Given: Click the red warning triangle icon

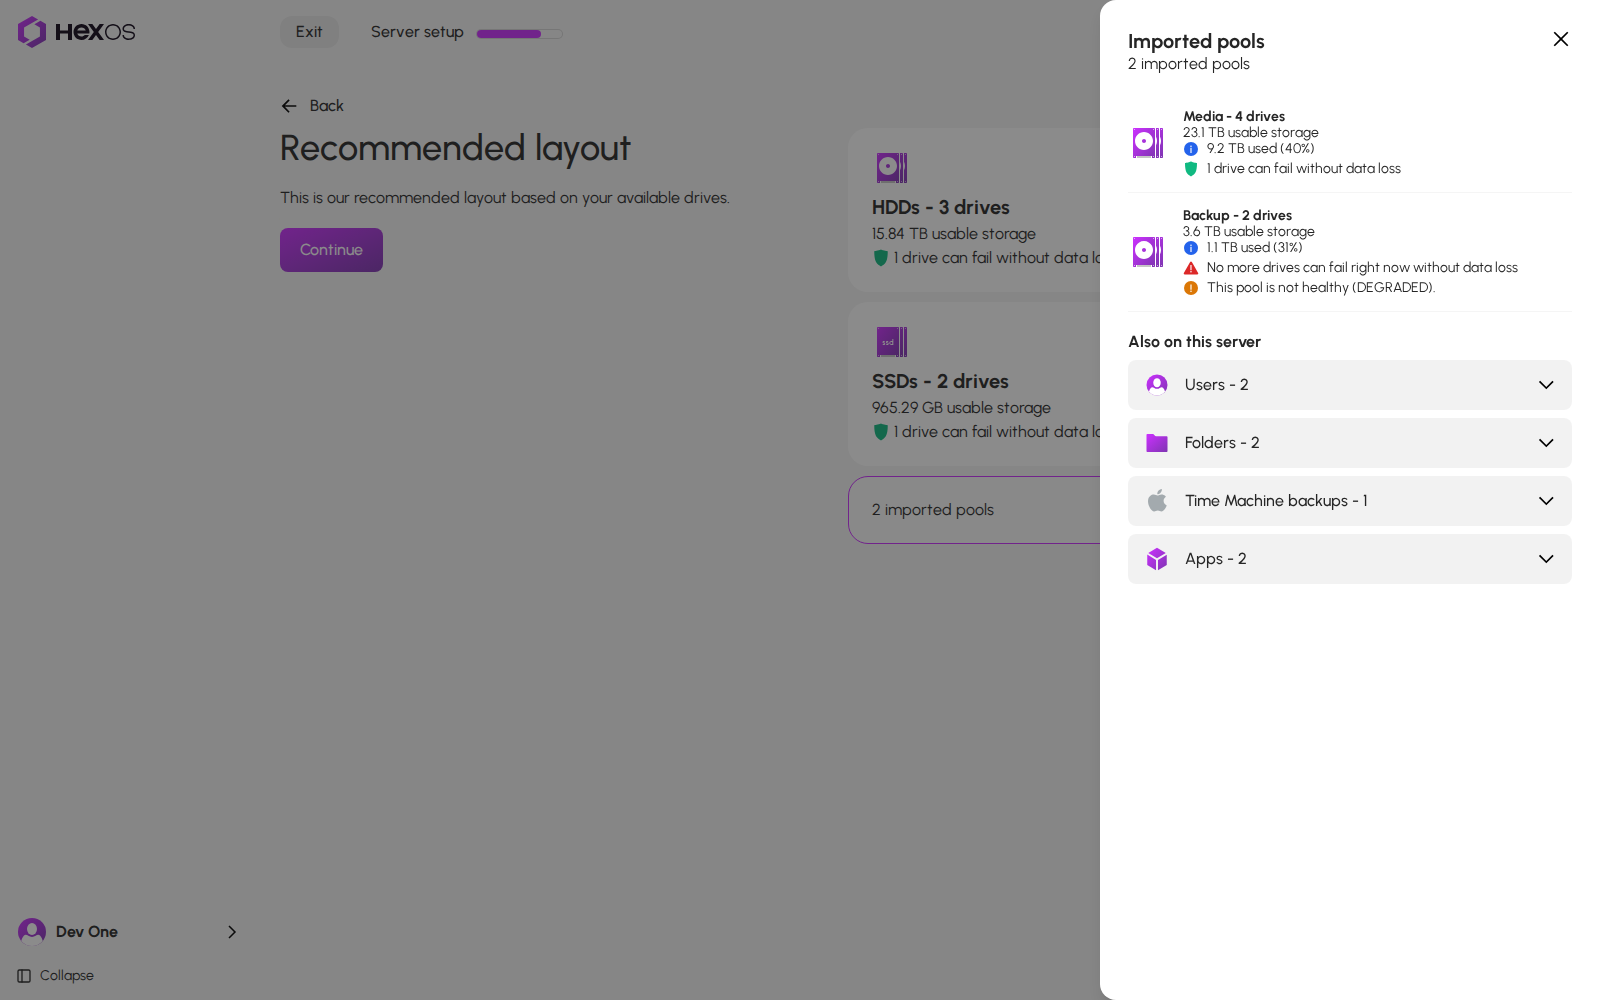Looking at the screenshot, I should pos(1191,268).
